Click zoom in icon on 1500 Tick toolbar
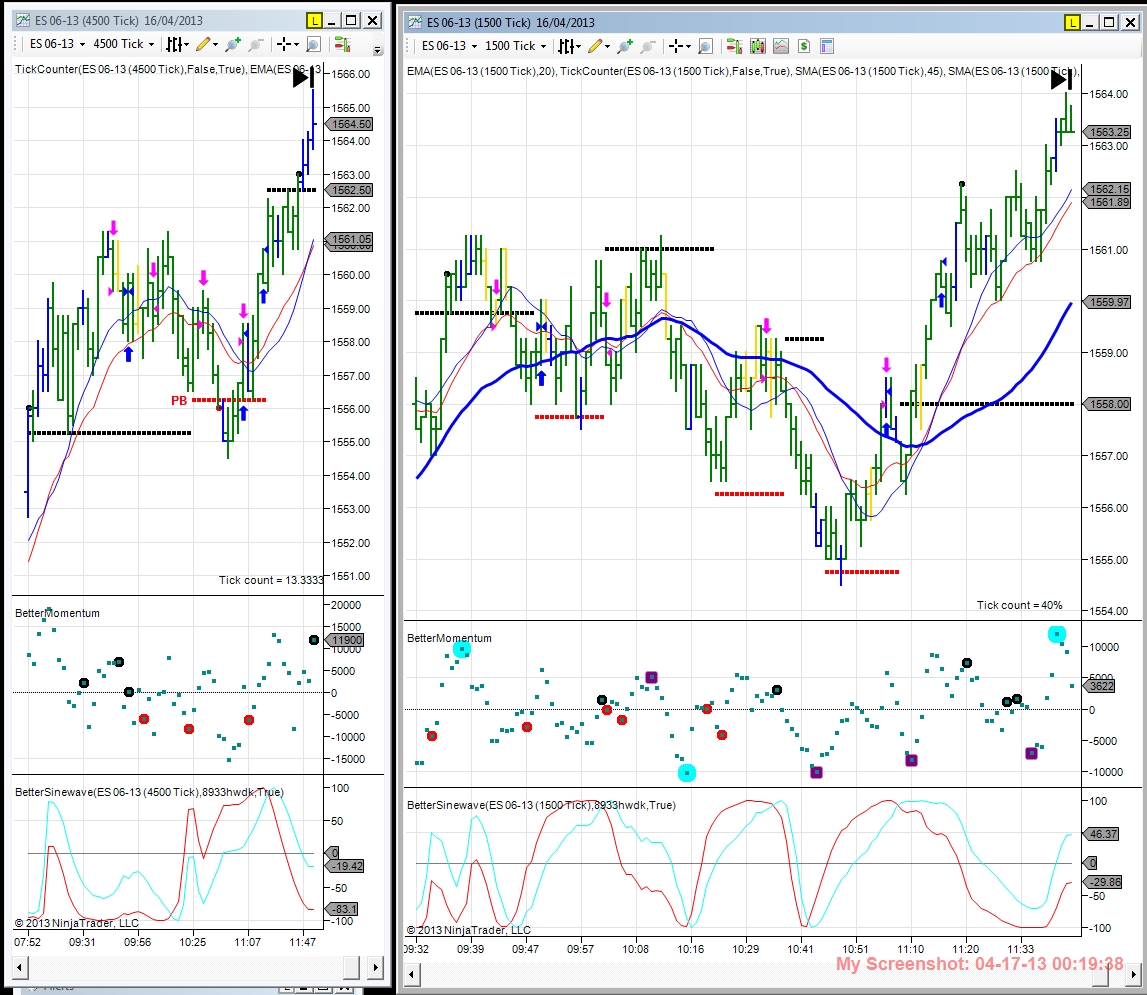The image size is (1147, 995). point(625,46)
